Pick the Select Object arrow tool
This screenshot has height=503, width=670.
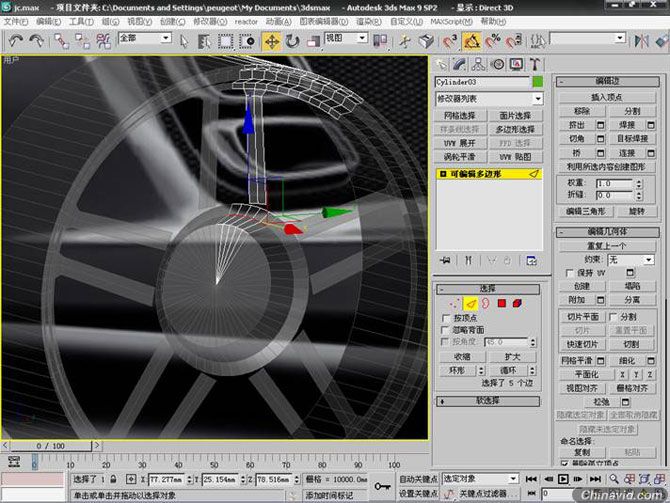(x=184, y=41)
